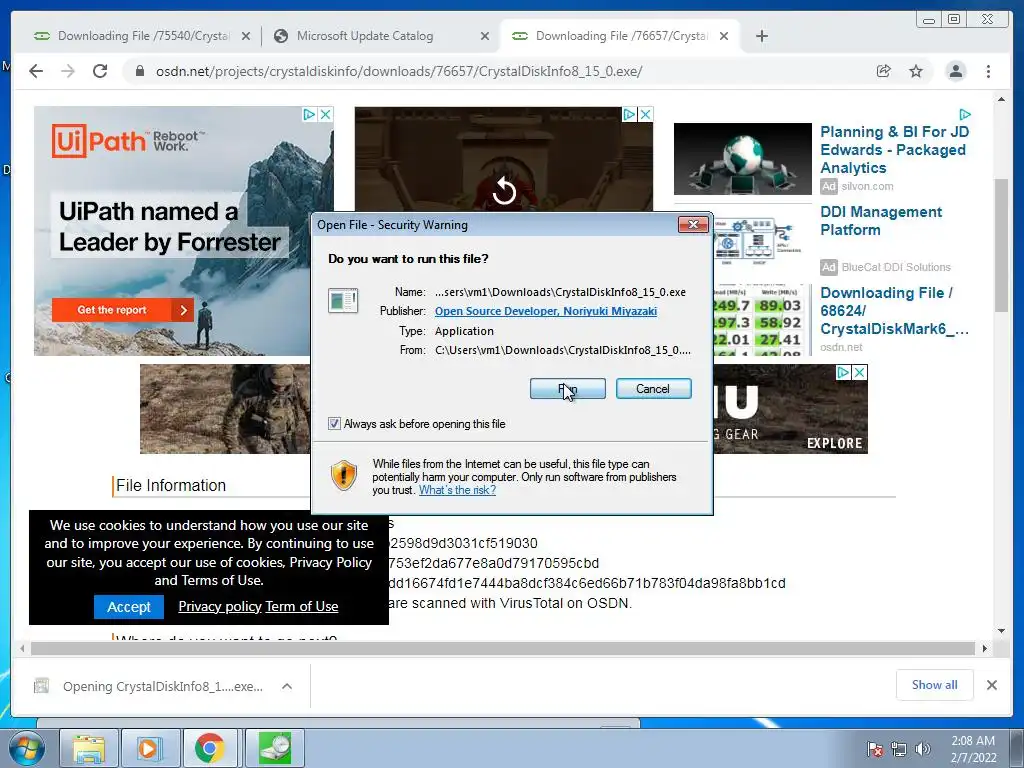Select the Downloading File /76657 tab

[x=611, y=36]
